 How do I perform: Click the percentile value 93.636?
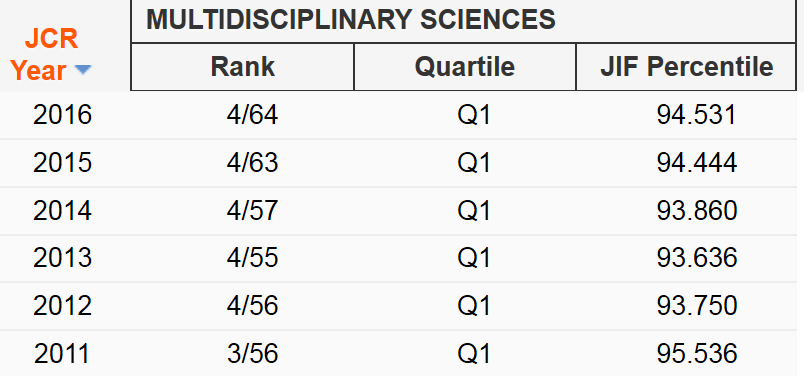click(697, 258)
